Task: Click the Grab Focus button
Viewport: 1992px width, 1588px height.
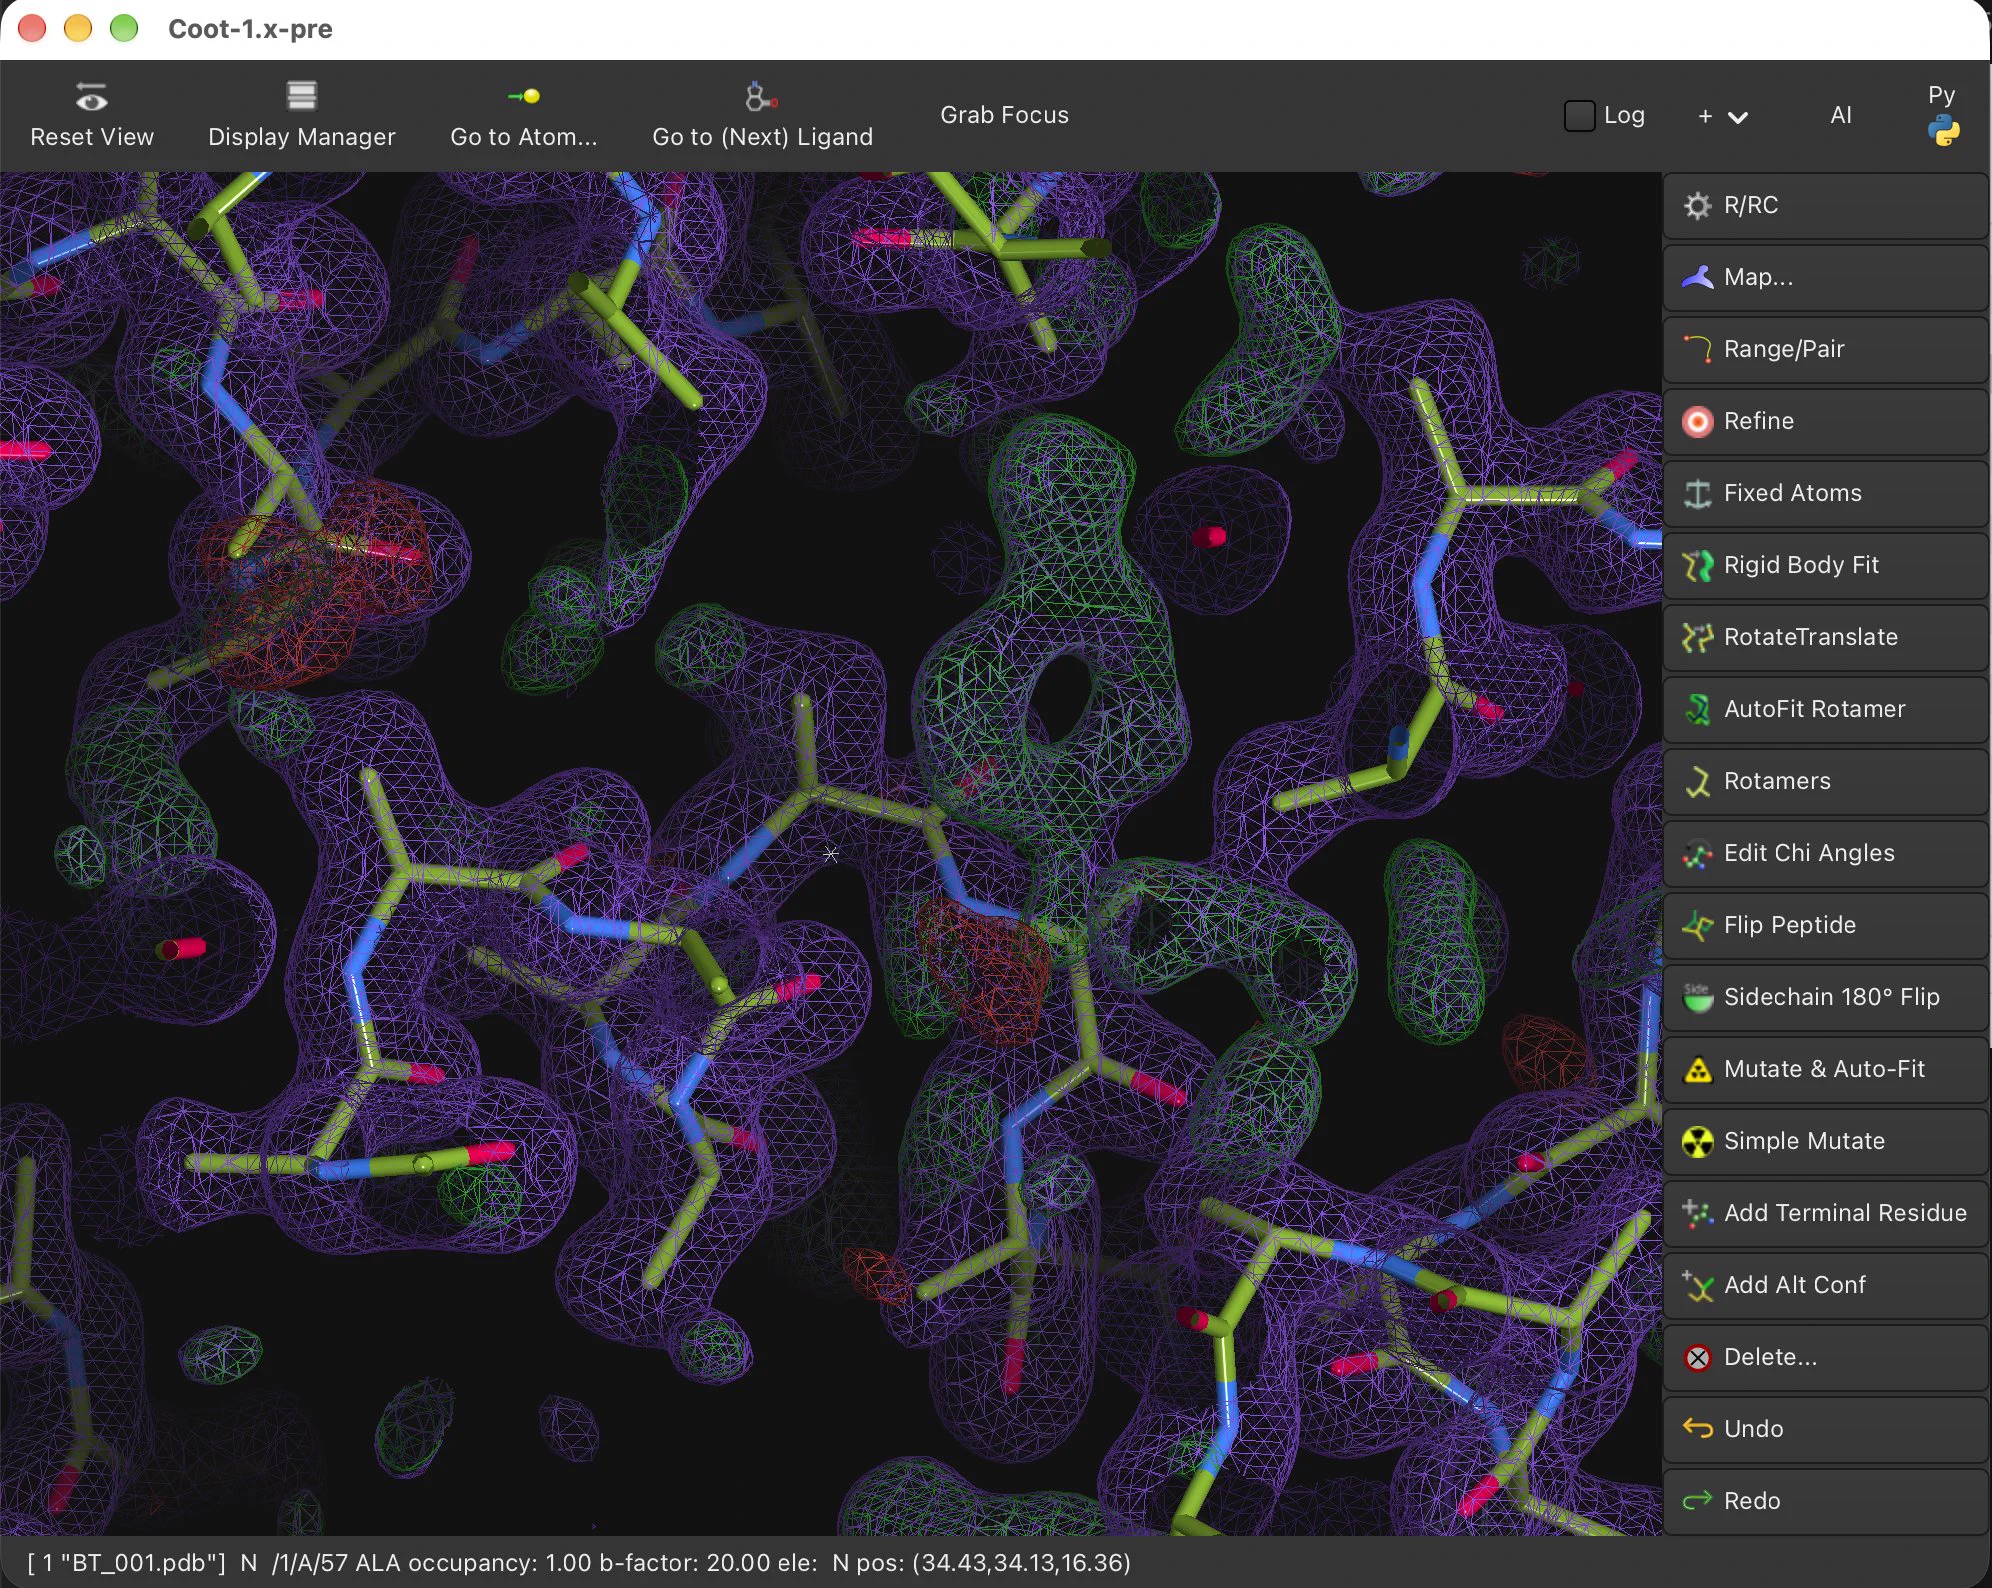Action: point(1004,115)
